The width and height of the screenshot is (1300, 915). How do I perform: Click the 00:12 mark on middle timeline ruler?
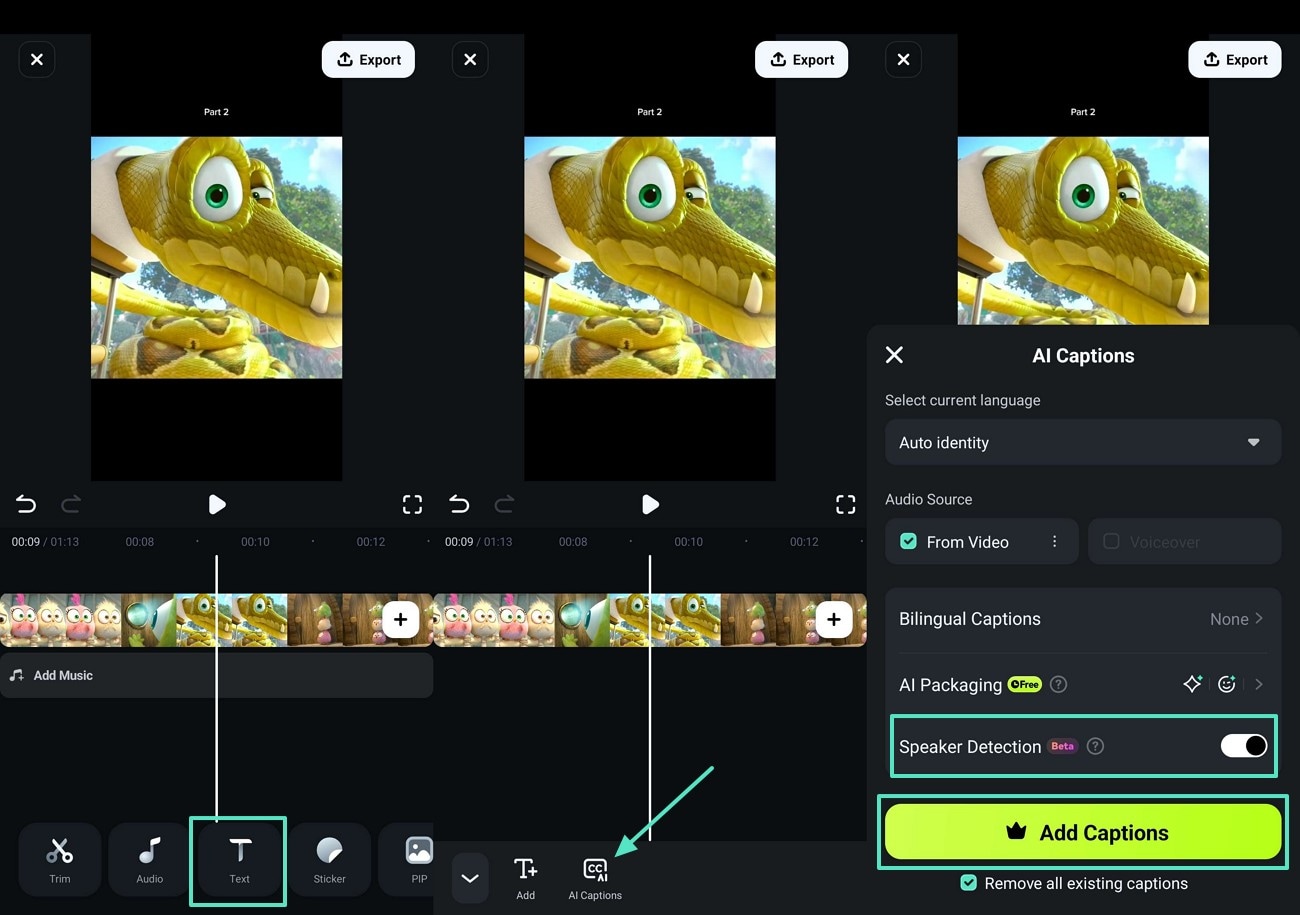pos(804,541)
